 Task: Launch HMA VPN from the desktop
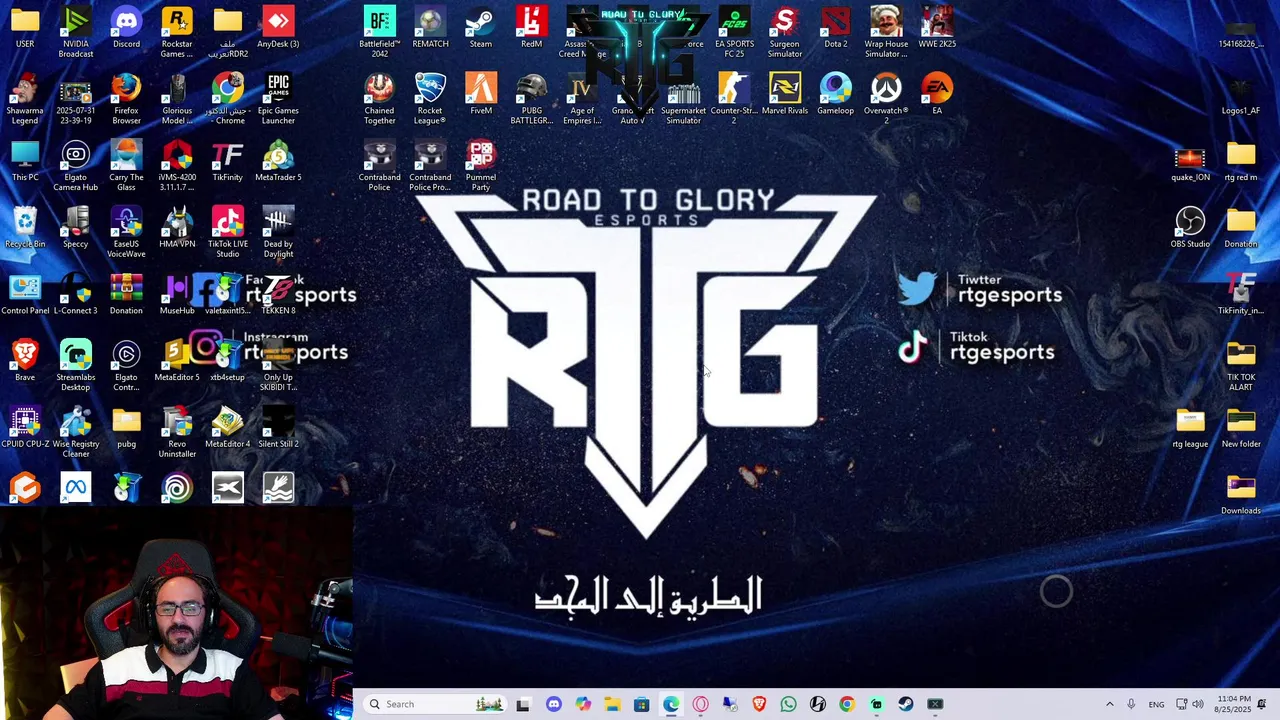[177, 228]
